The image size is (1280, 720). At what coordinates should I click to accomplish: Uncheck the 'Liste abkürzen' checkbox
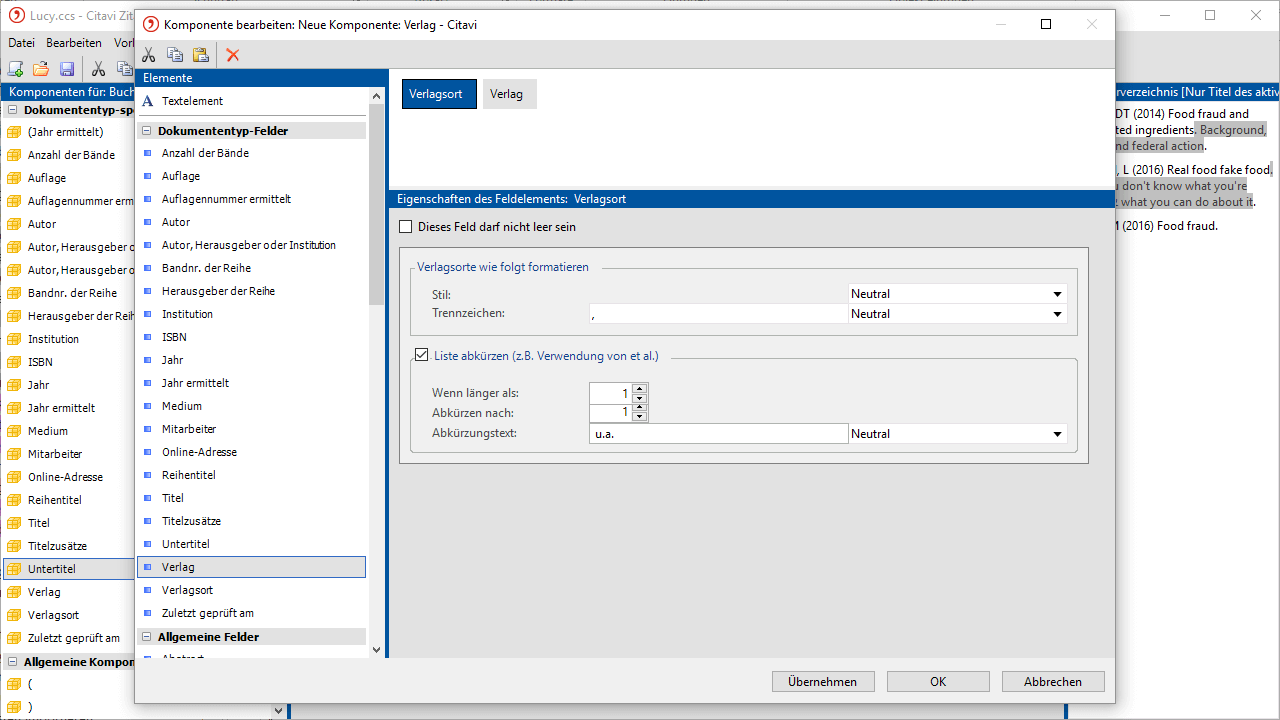click(421, 355)
